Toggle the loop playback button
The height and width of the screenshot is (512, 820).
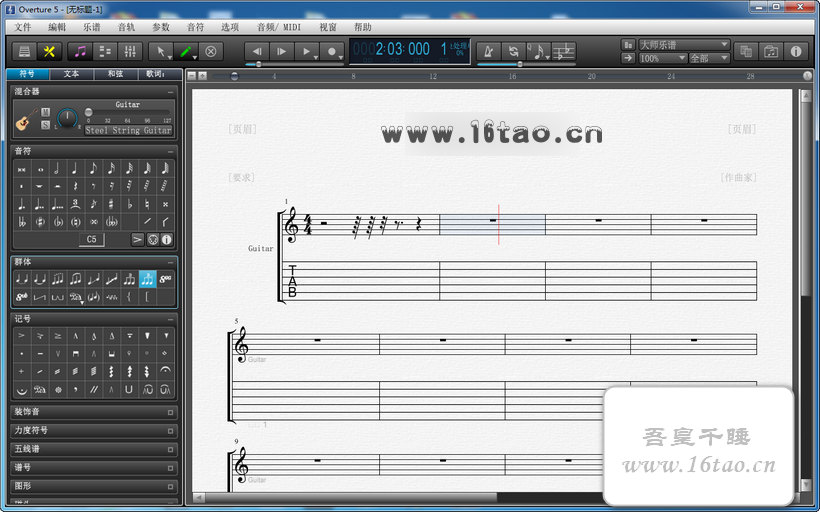513,51
